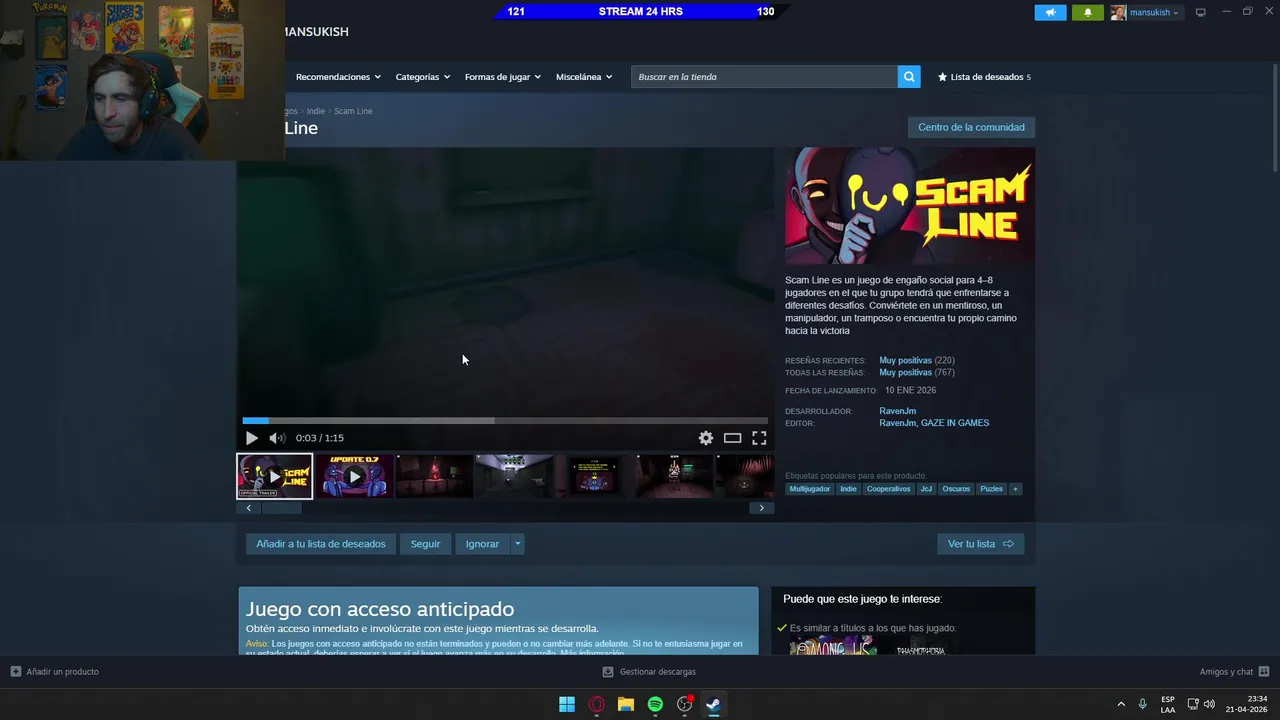Select the Indie tag below the description

[x=848, y=489]
